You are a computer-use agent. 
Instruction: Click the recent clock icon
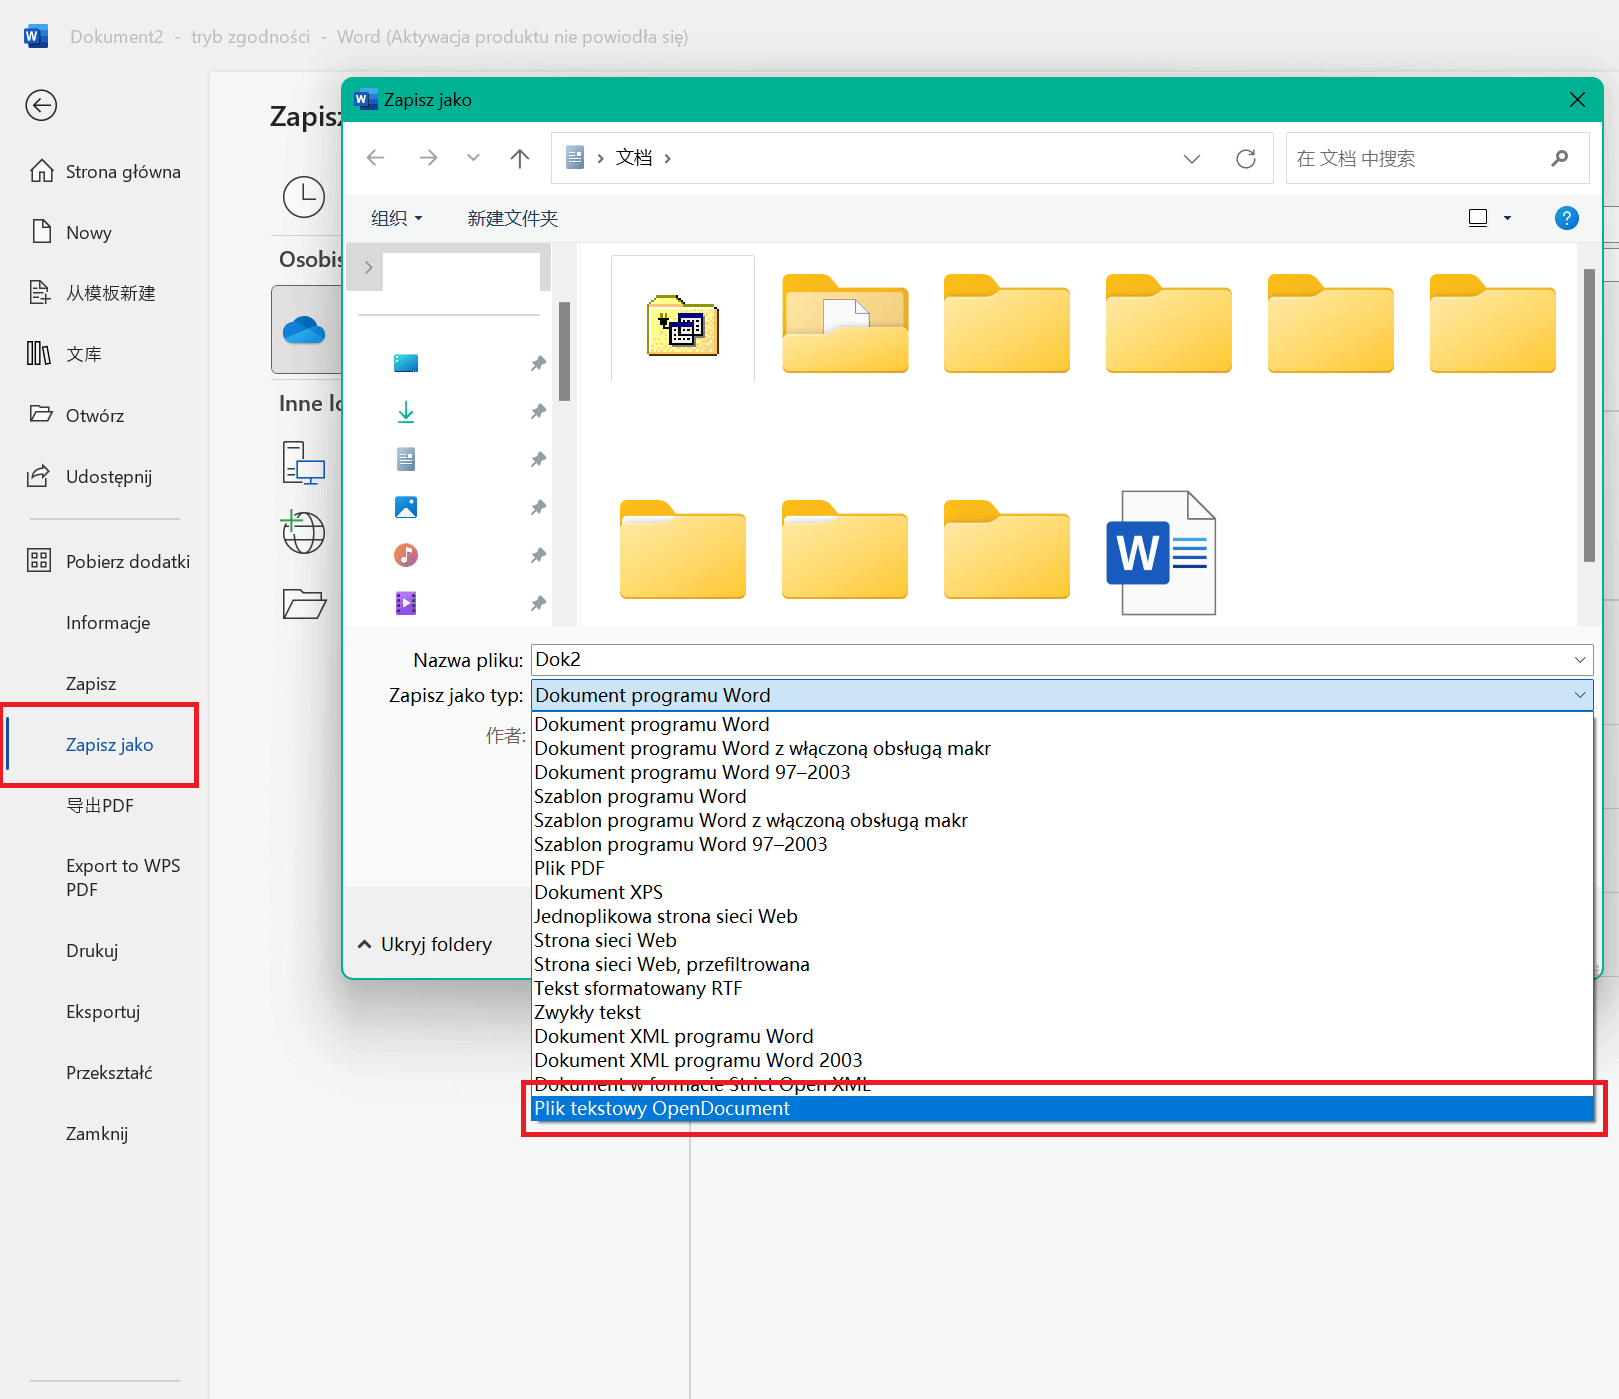pyautogui.click(x=304, y=197)
